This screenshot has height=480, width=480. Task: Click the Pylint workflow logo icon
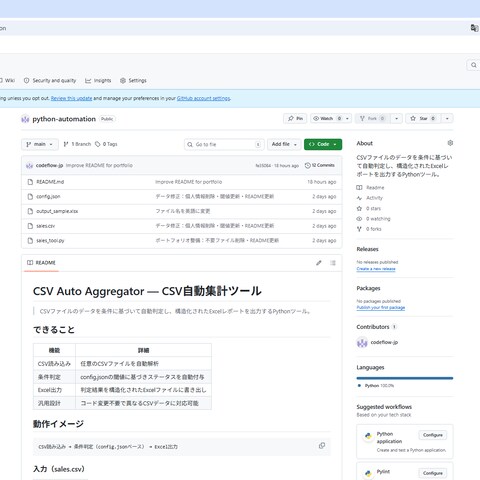pos(368,473)
